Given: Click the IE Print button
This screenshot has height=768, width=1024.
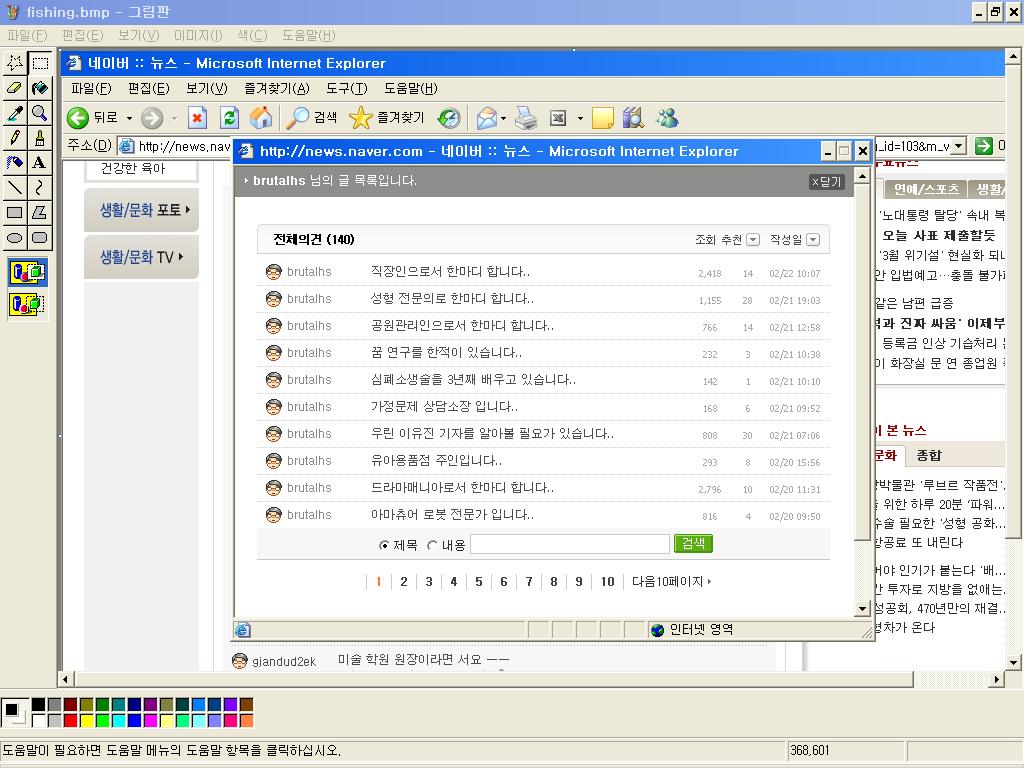Looking at the screenshot, I should click(x=526, y=118).
